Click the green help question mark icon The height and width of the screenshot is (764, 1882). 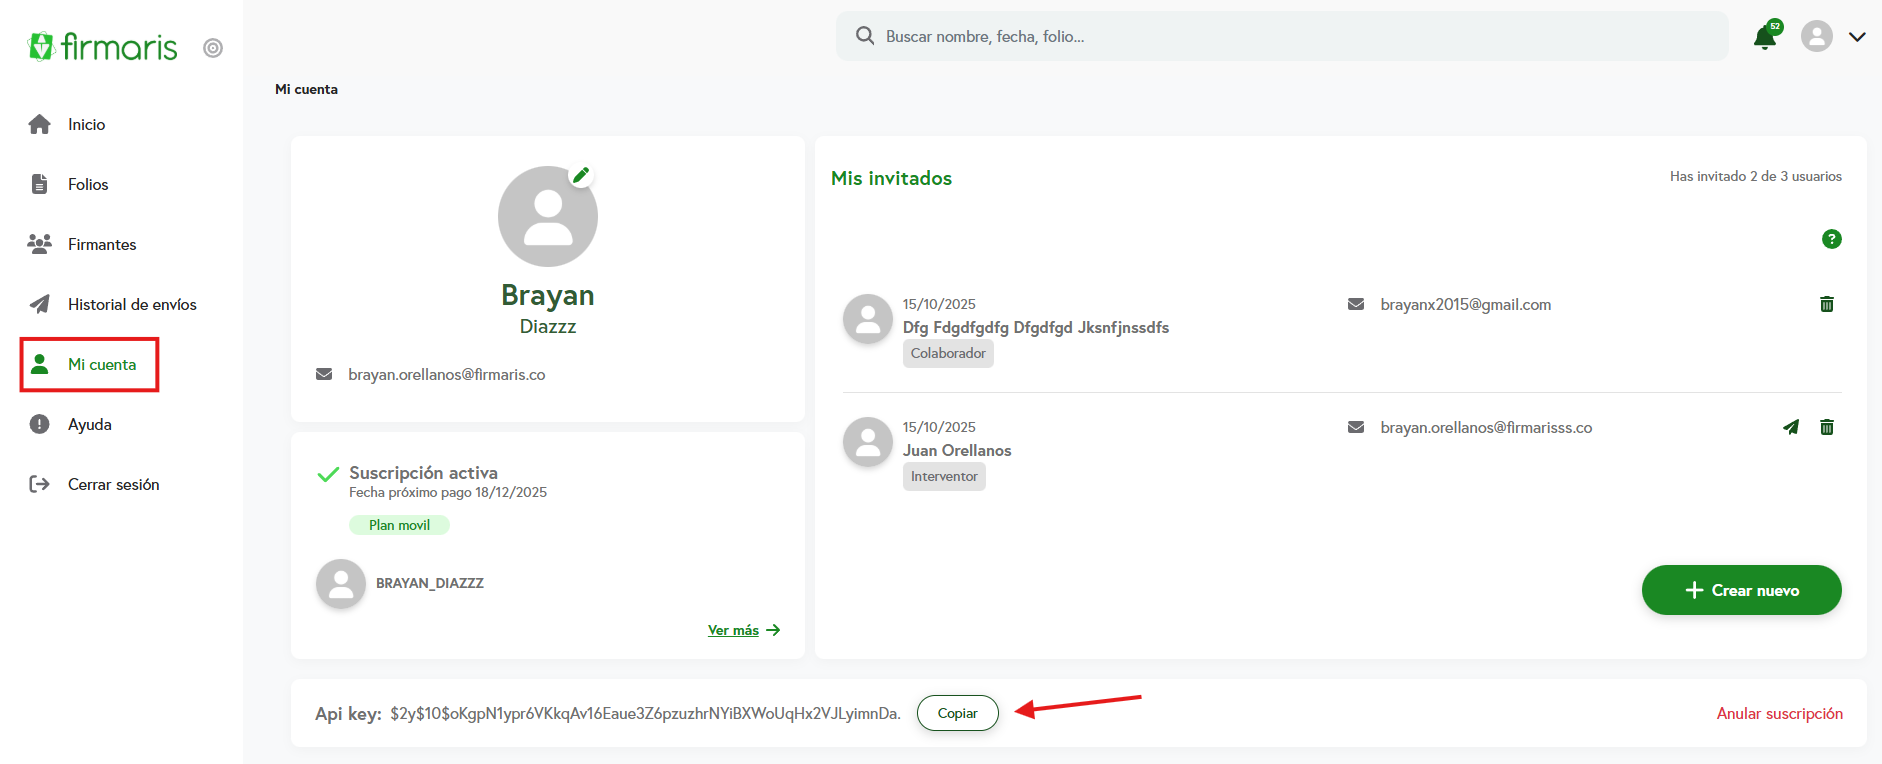point(1831,239)
